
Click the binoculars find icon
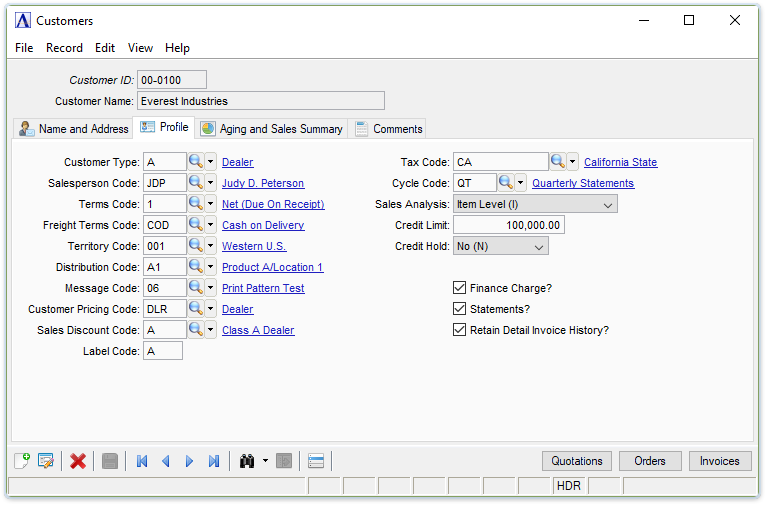coord(247,461)
